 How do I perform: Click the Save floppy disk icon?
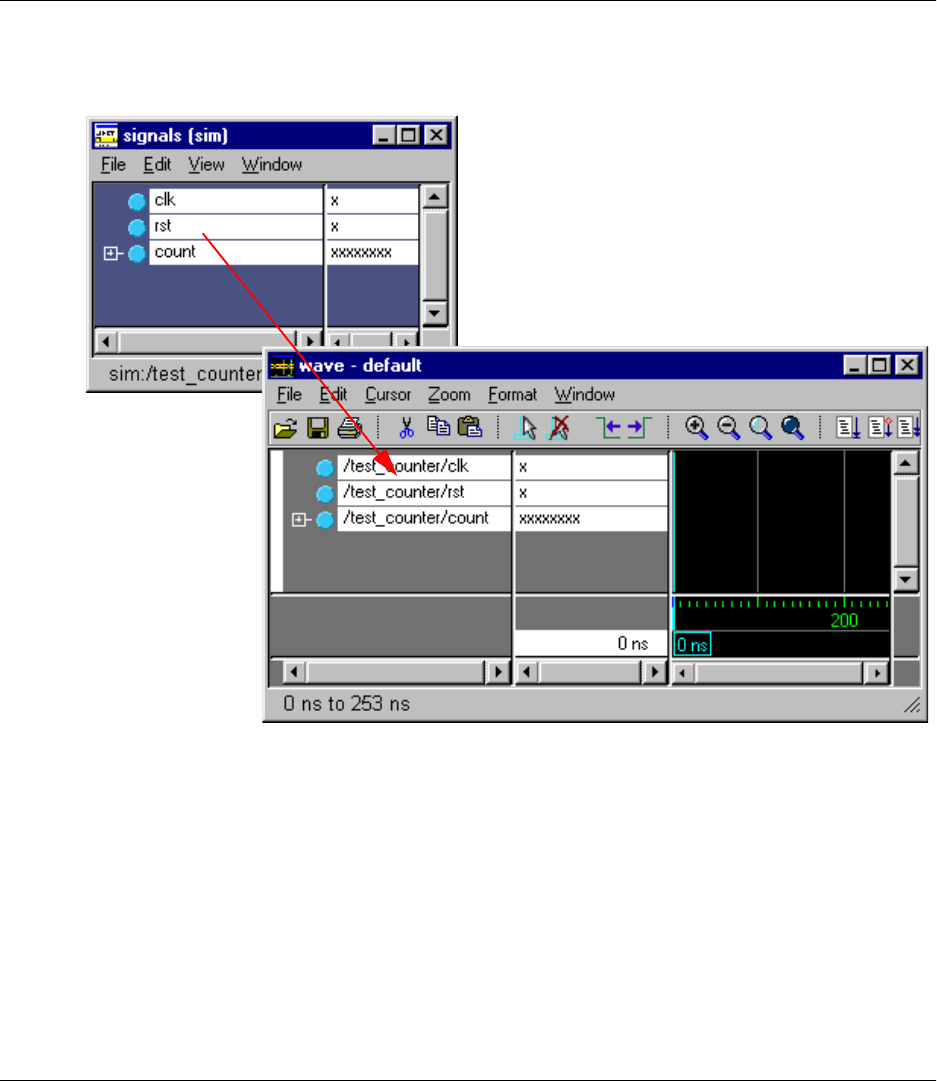click(317, 428)
